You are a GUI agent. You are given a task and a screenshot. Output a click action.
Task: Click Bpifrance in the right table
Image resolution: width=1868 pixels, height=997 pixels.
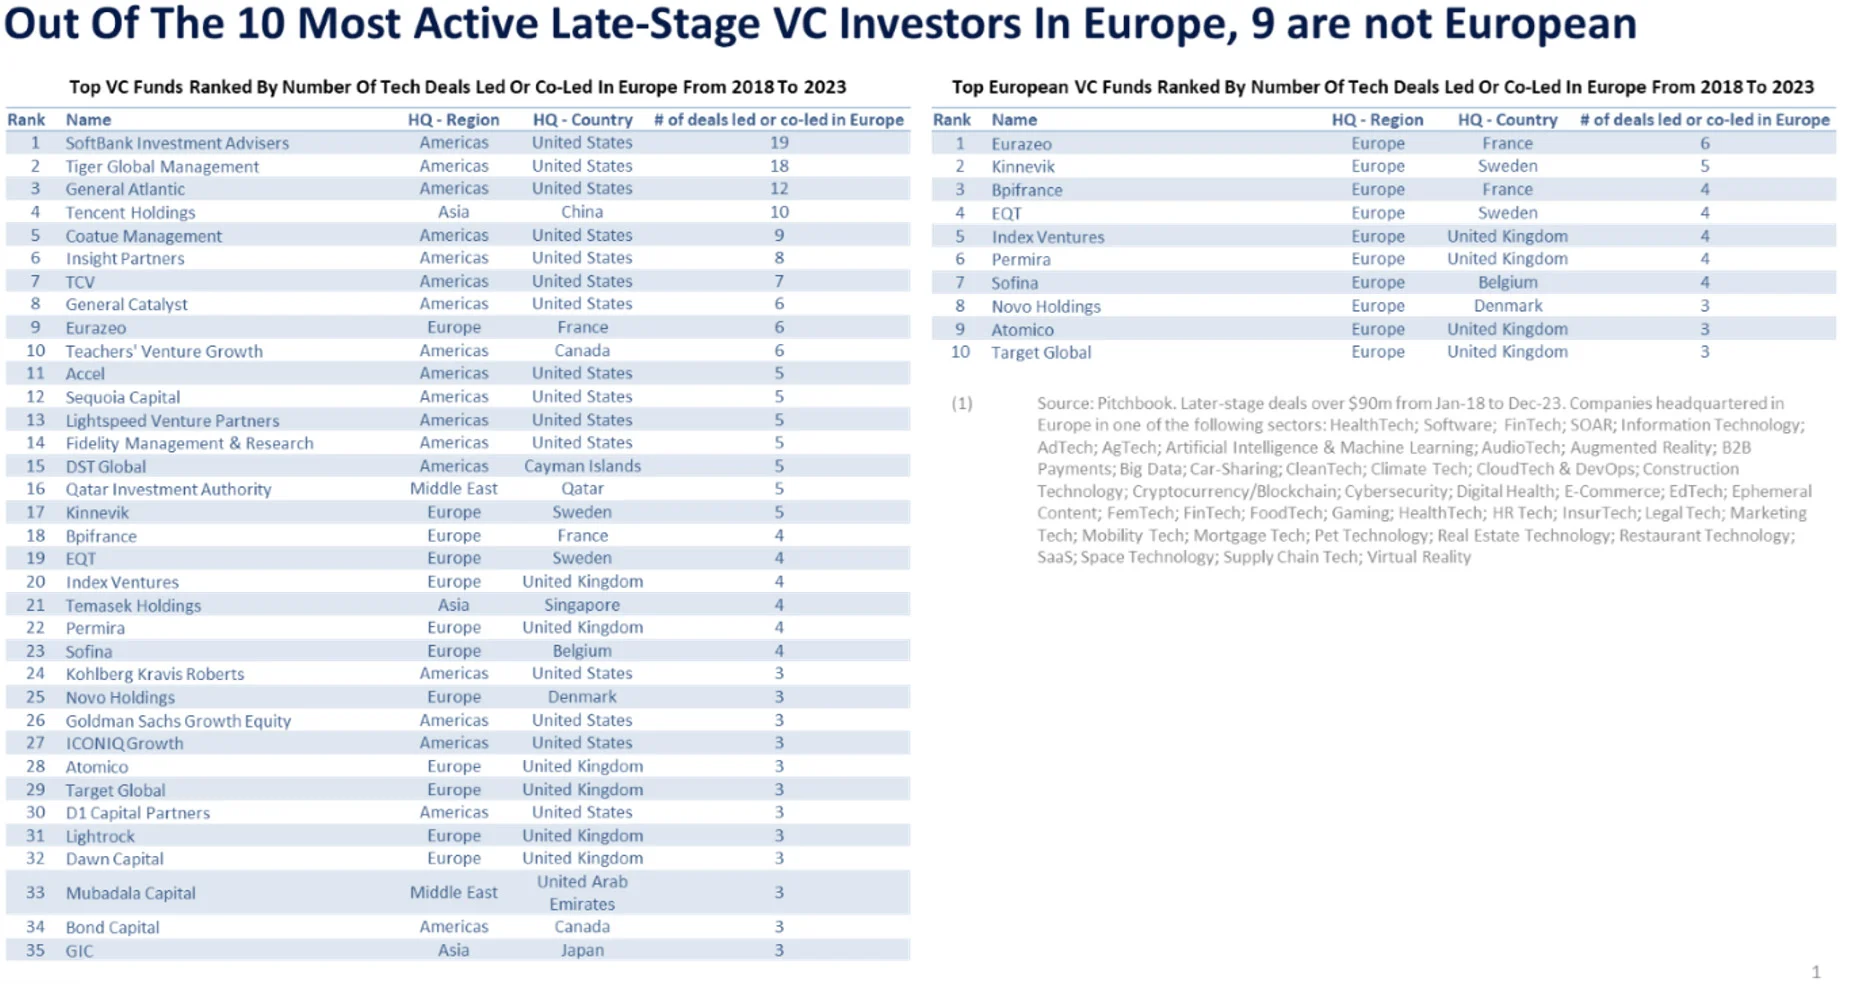coord(1026,190)
